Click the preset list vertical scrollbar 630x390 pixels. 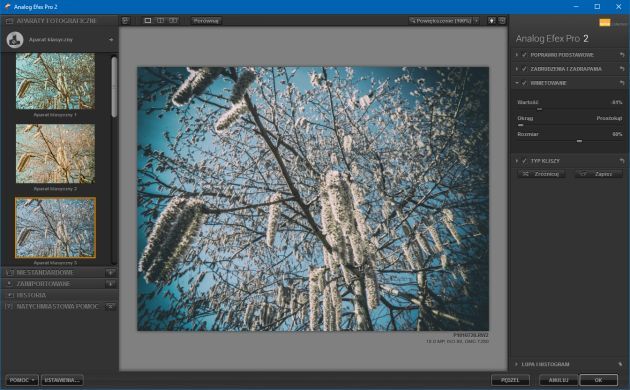click(115, 87)
